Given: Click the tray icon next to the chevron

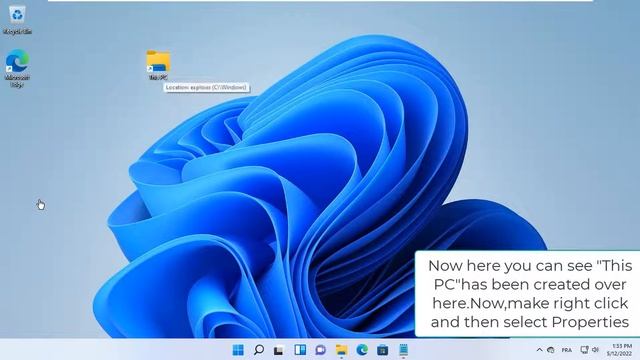Looking at the screenshot, I should tap(551, 350).
